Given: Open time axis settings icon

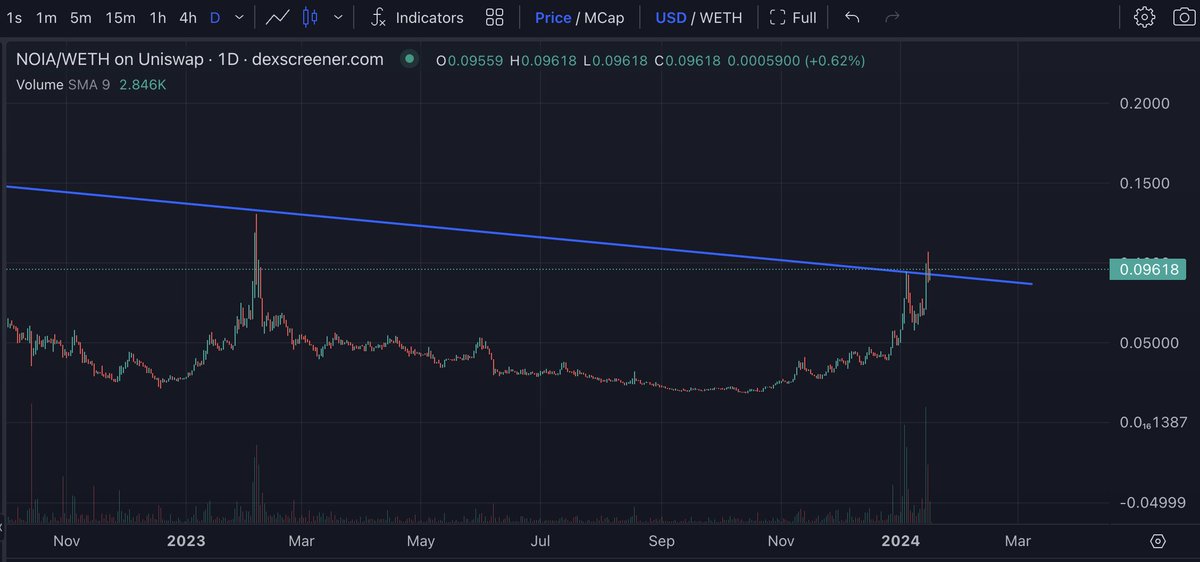Looking at the screenshot, I should tap(1157, 541).
